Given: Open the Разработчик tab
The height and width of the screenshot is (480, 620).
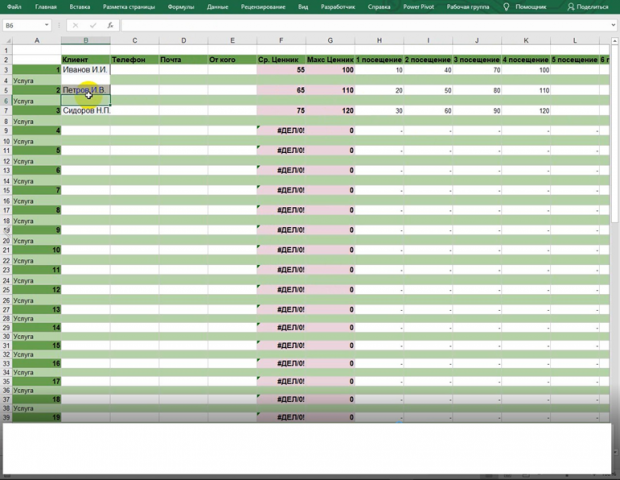Looking at the screenshot, I should coord(338,7).
